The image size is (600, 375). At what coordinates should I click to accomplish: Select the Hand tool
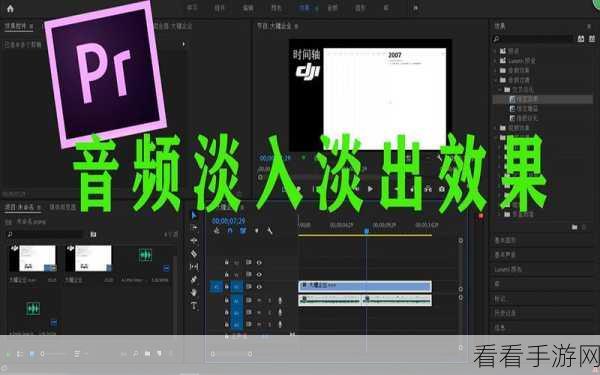coord(194,293)
